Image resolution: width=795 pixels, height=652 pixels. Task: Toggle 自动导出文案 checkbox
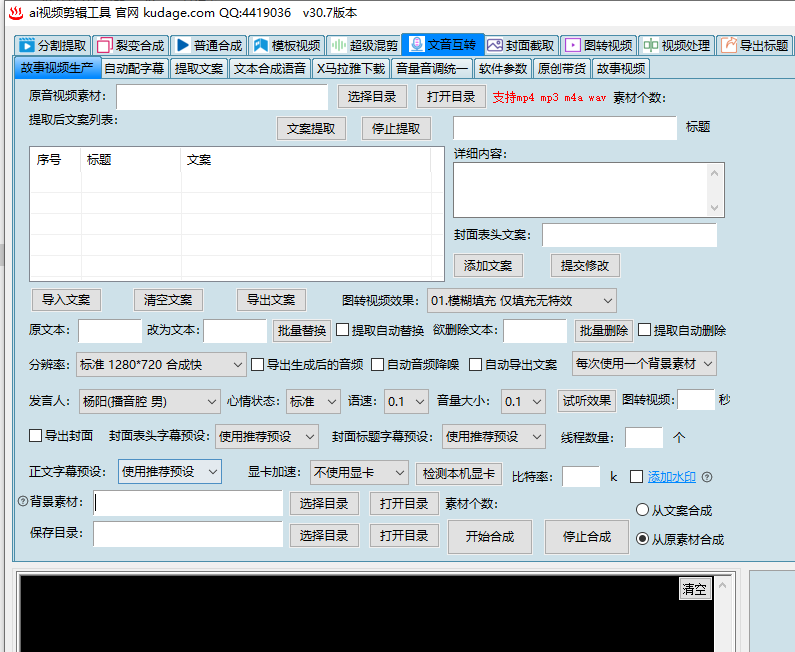tap(476, 365)
